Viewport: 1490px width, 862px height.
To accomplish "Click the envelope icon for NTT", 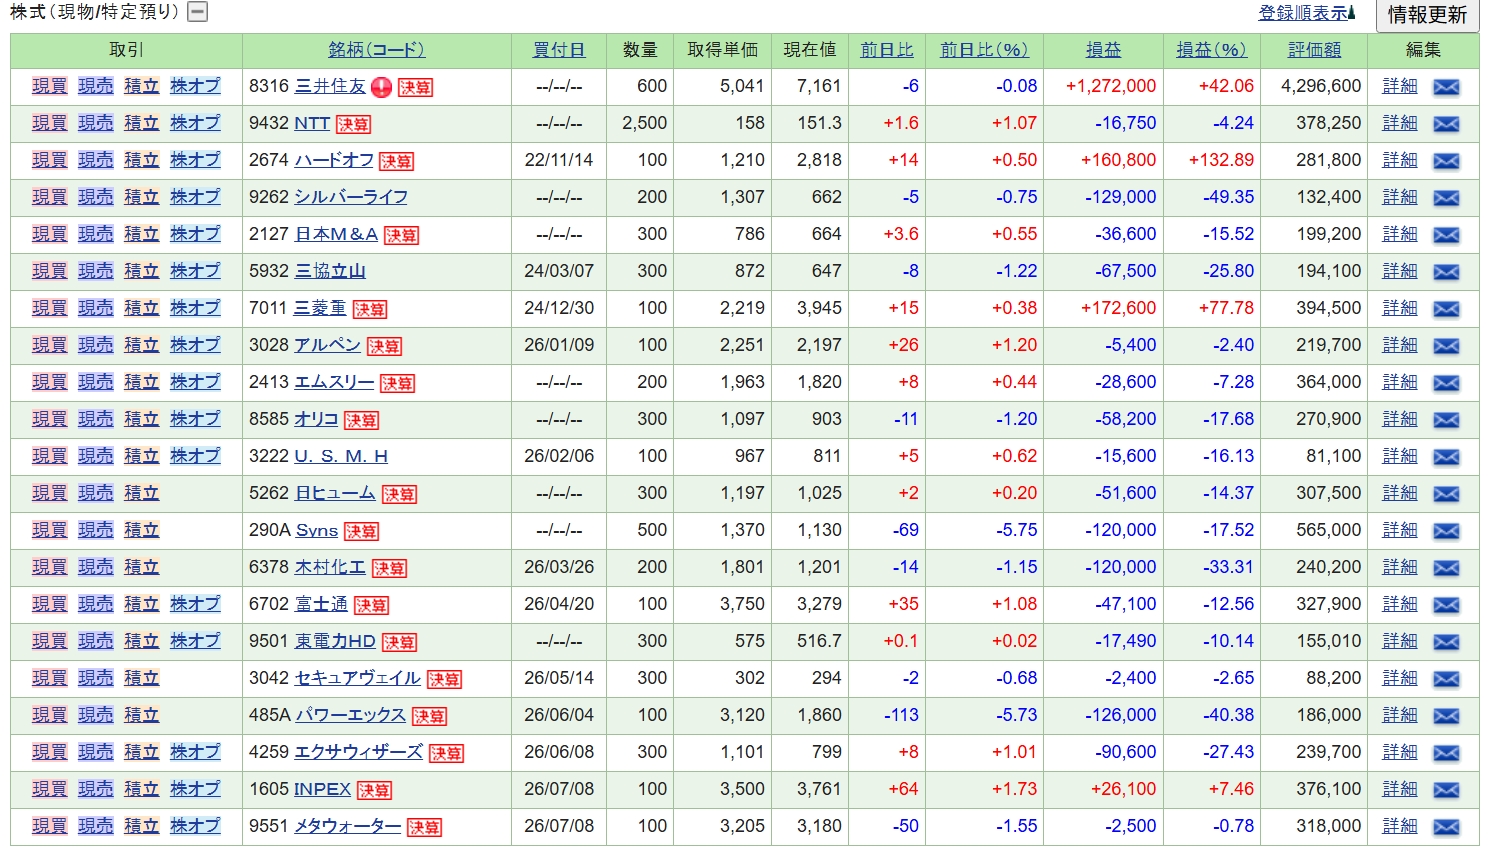I will (1446, 124).
